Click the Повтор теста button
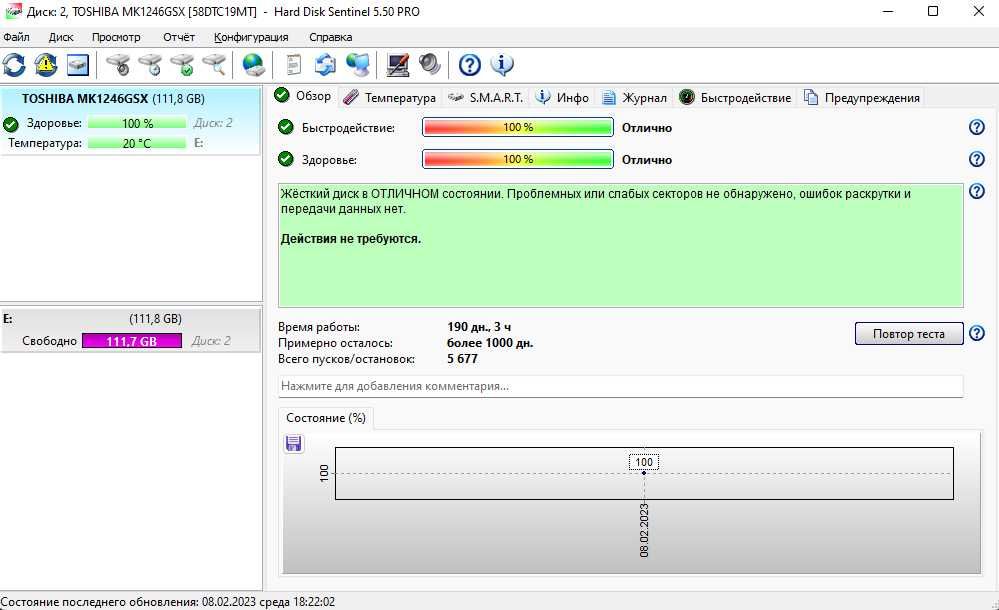The image size is (999, 610). point(909,333)
